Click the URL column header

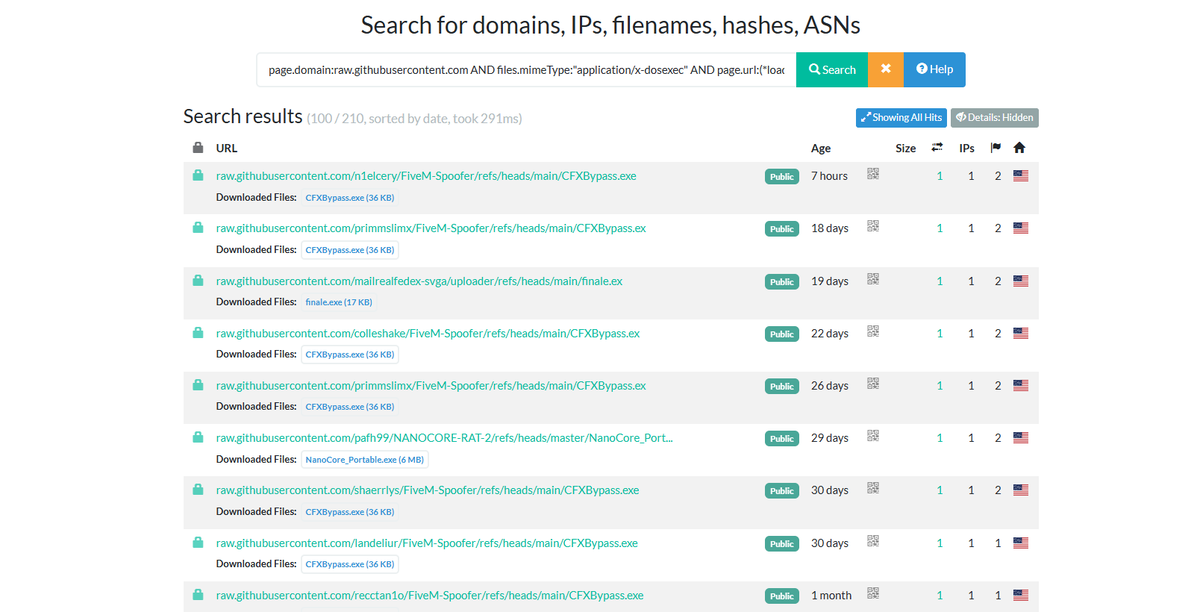point(227,148)
